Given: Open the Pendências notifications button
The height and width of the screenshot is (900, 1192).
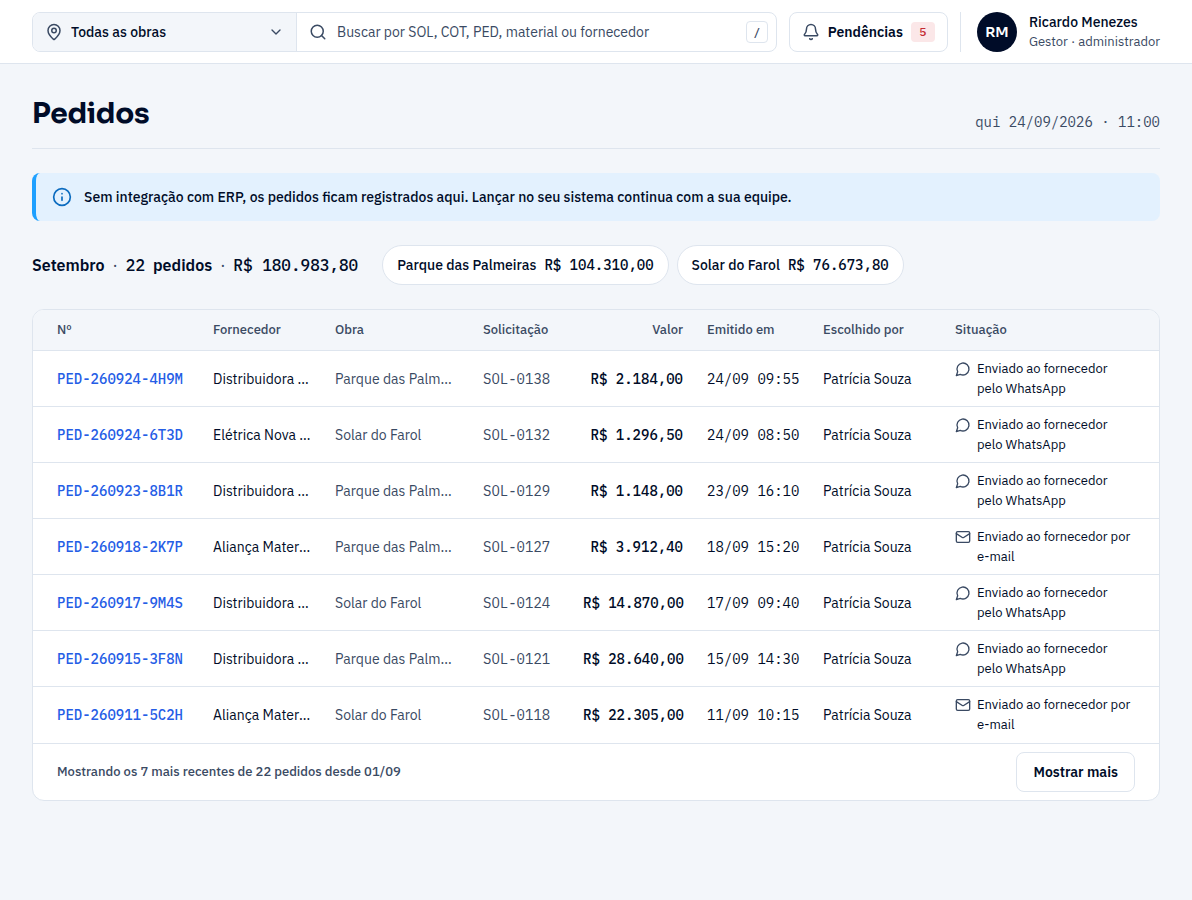Looking at the screenshot, I should click(x=868, y=32).
